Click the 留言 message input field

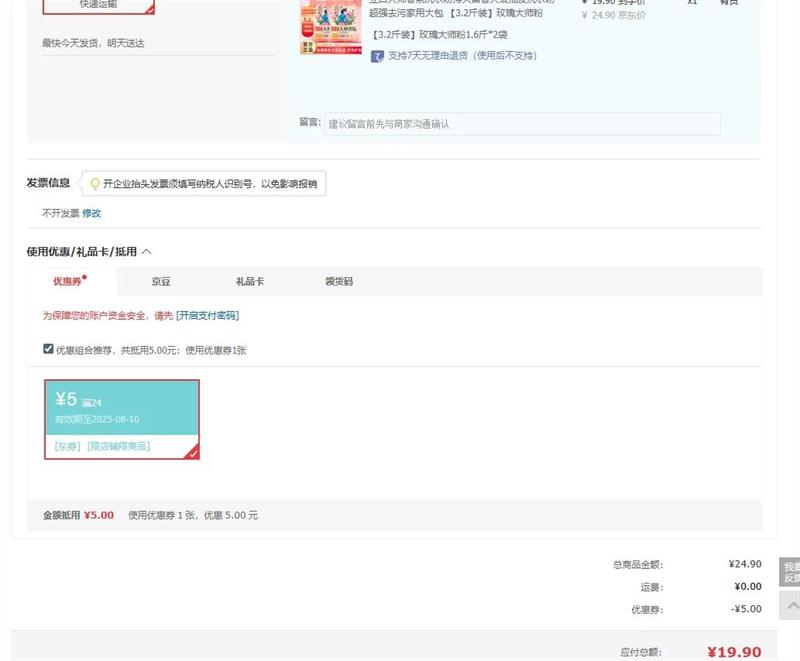coord(521,124)
